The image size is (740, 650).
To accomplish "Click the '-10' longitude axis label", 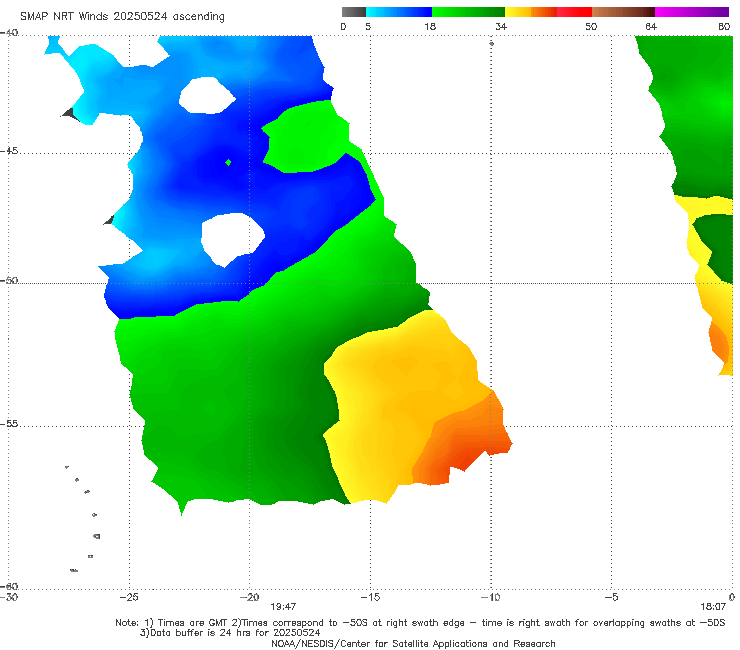I will [491, 597].
